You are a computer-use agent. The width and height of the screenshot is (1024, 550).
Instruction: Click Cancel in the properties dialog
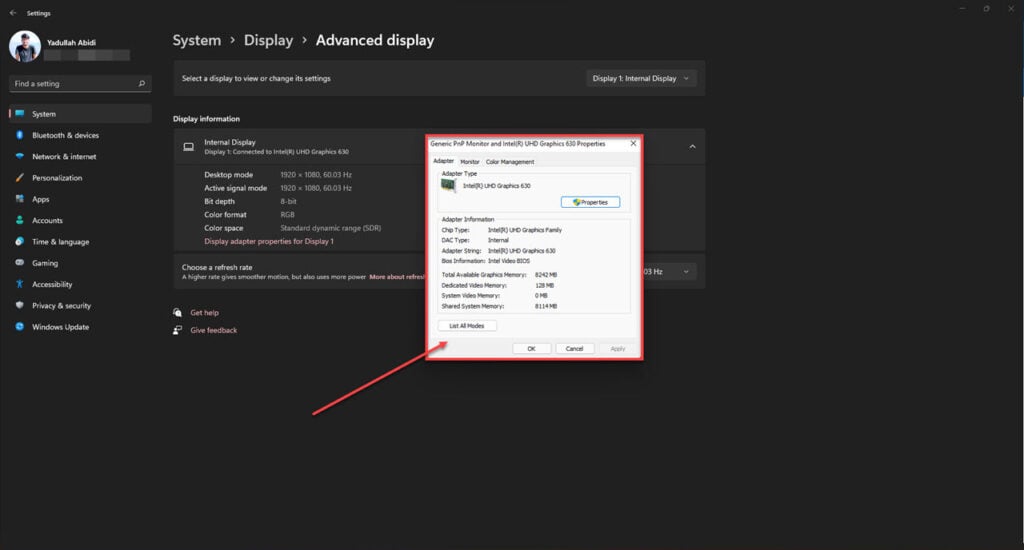coord(575,349)
